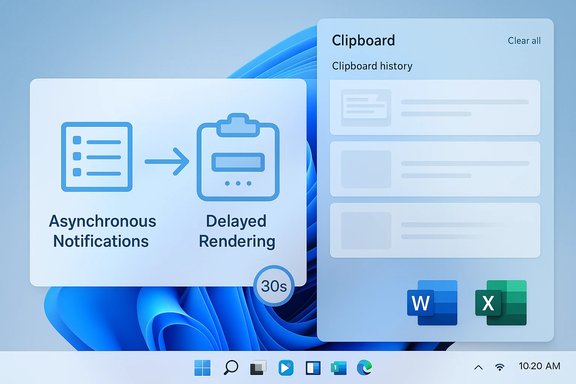Image resolution: width=576 pixels, height=384 pixels.
Task: Launch the blue play-arrow taskbar app
Action: point(286,368)
